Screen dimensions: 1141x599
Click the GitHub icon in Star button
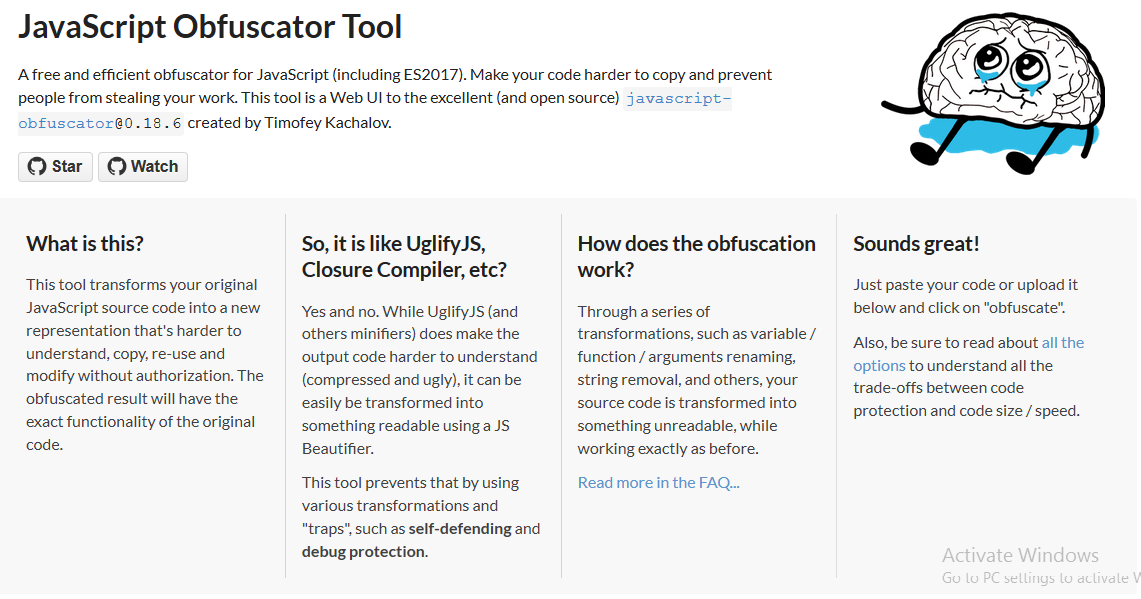(x=36, y=167)
